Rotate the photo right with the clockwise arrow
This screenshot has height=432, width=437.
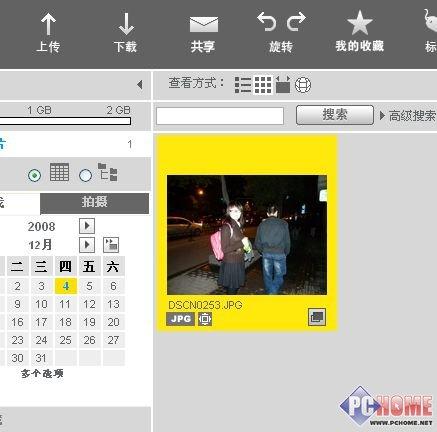point(296,21)
